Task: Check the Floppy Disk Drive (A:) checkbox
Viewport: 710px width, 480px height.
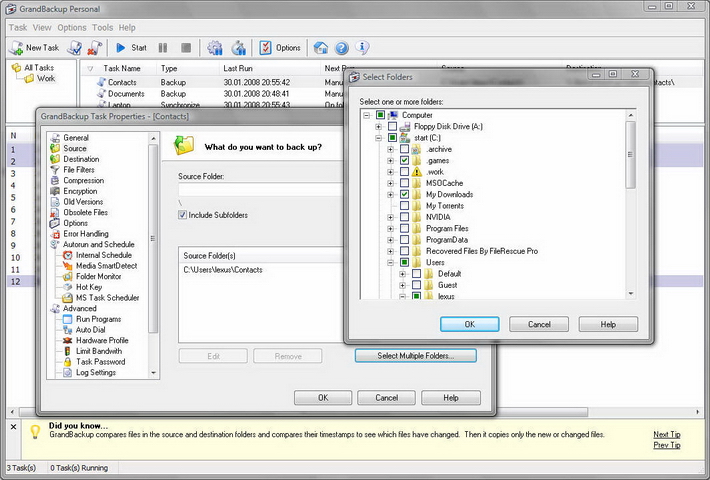Action: pos(392,126)
